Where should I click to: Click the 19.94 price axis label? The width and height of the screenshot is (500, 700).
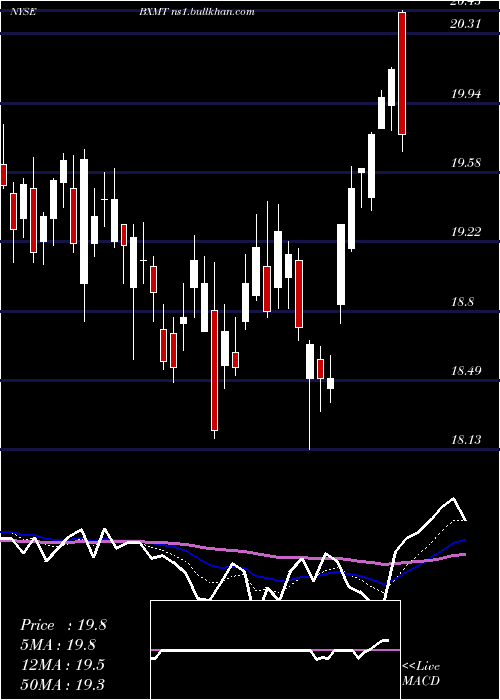click(466, 94)
